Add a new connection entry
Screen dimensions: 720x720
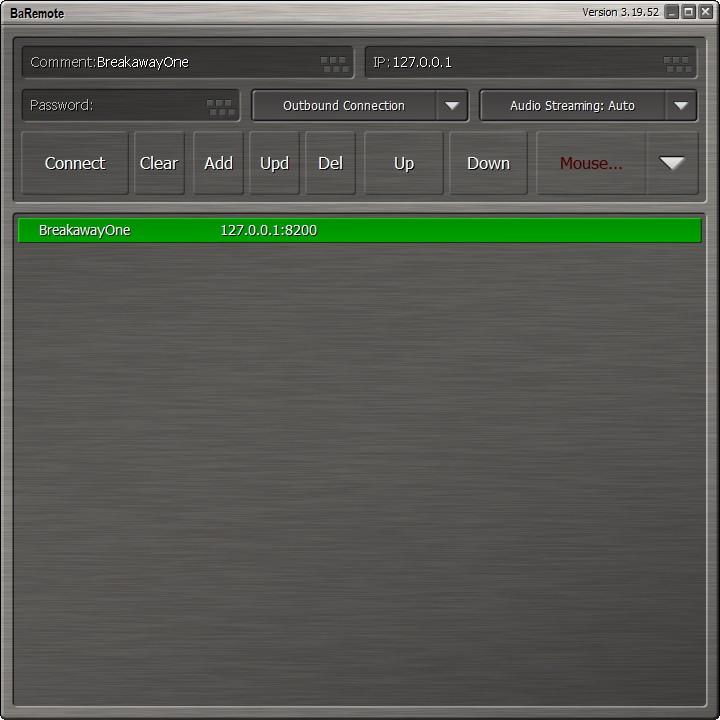(x=218, y=163)
